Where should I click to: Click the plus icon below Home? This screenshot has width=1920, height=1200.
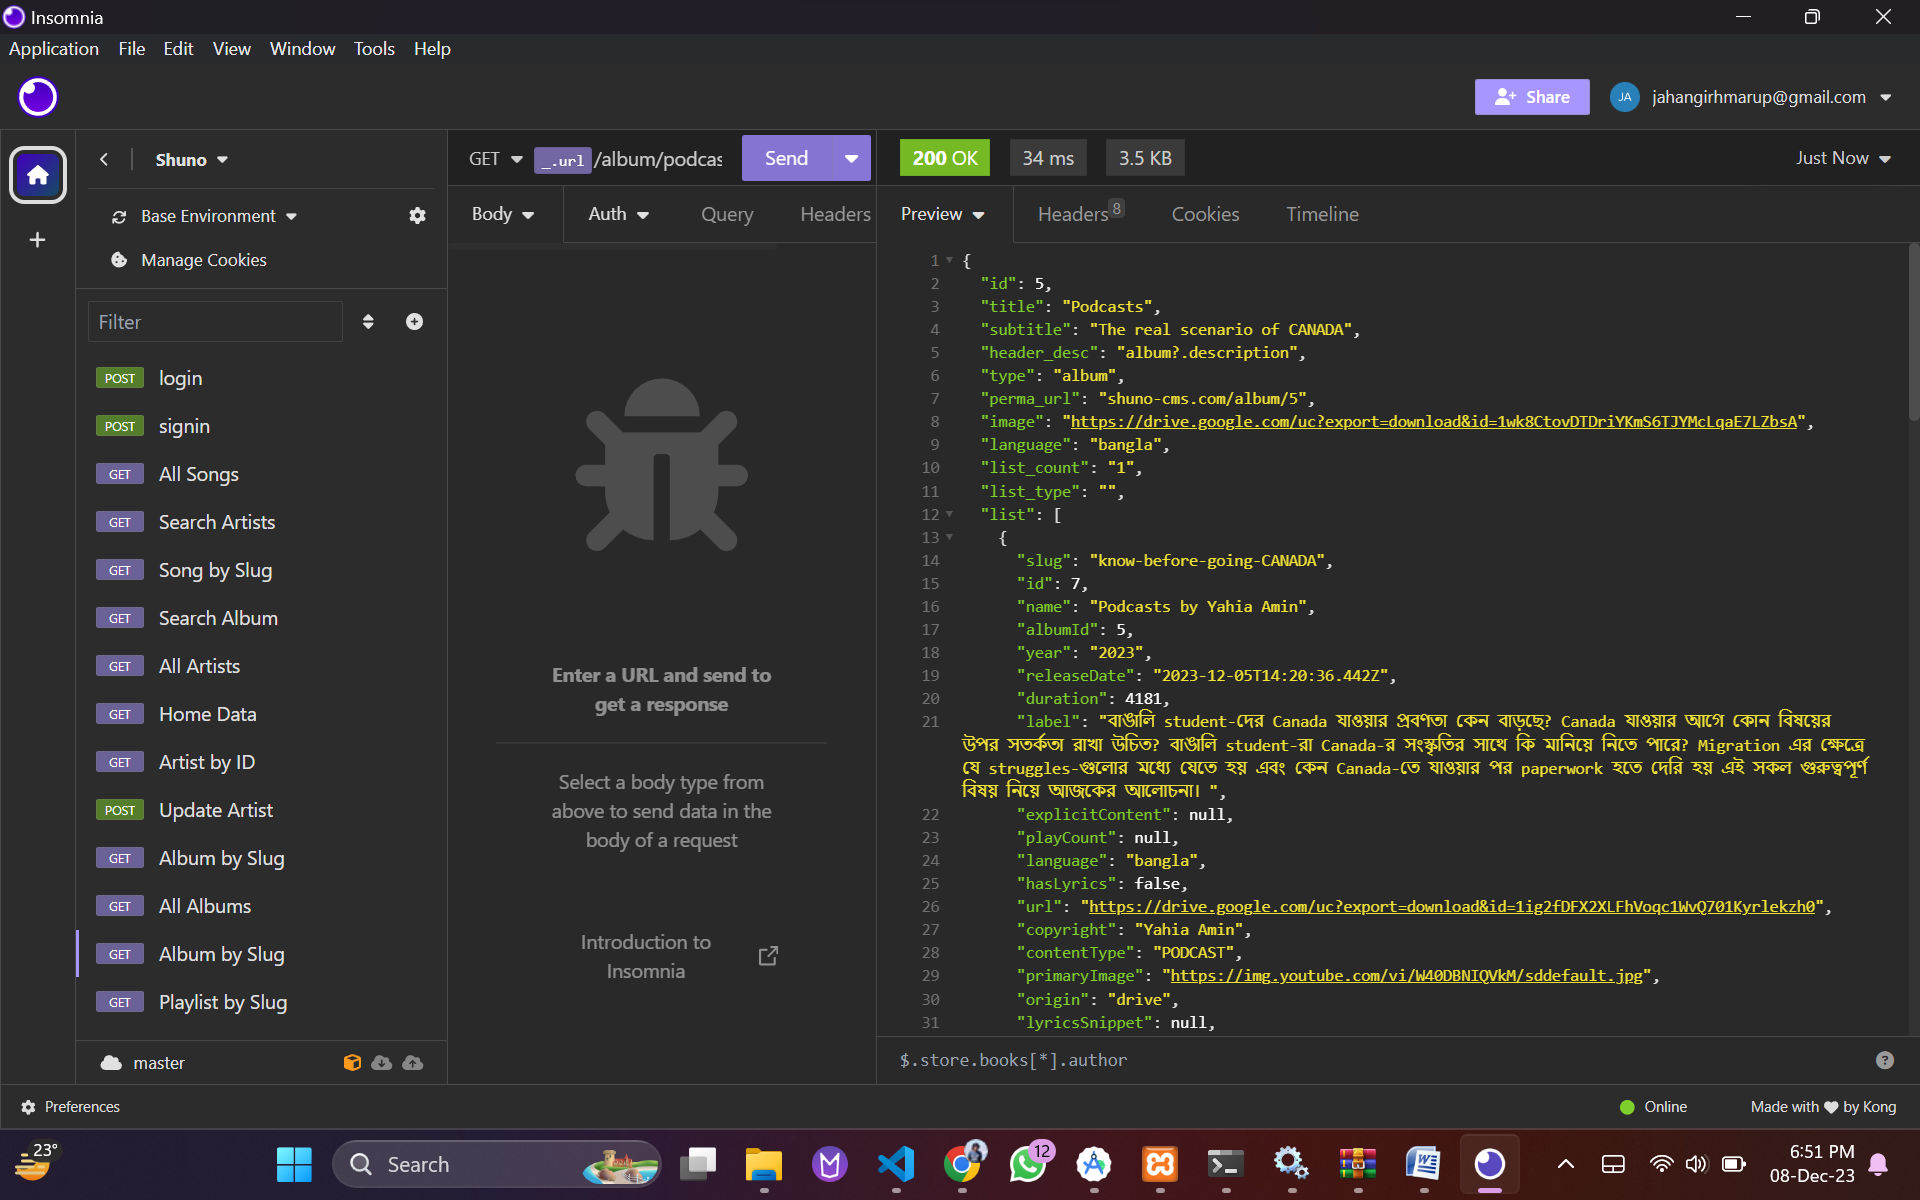[x=38, y=240]
